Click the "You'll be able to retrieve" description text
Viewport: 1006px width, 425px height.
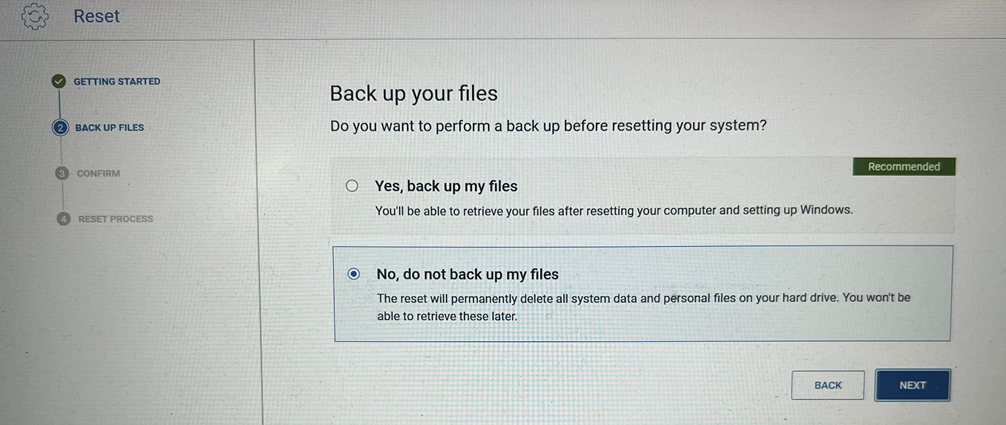pyautogui.click(x=613, y=211)
